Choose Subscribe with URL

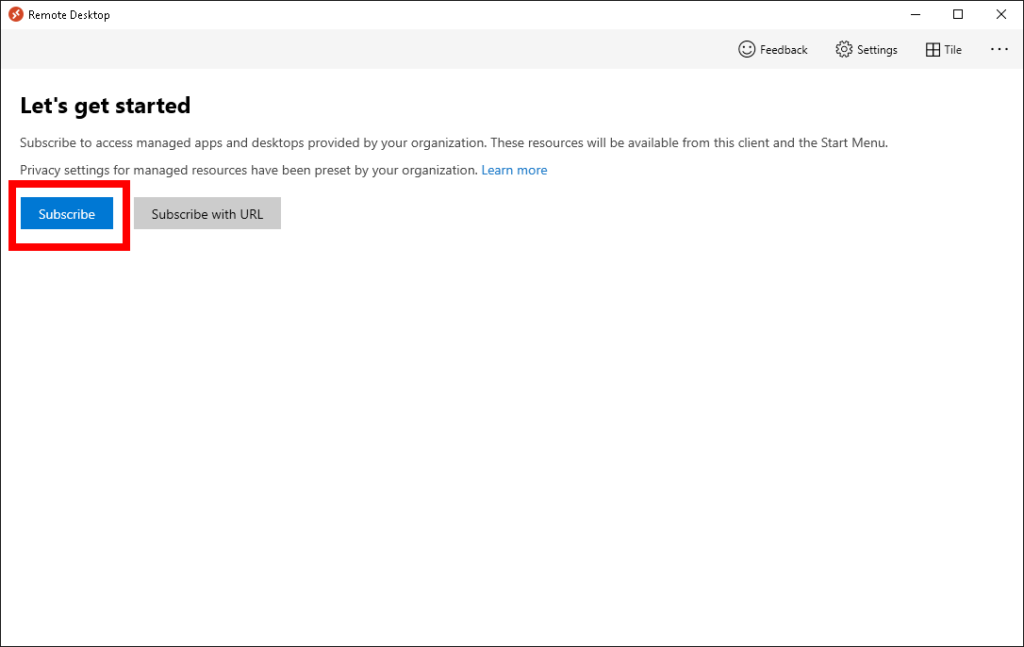click(x=207, y=213)
